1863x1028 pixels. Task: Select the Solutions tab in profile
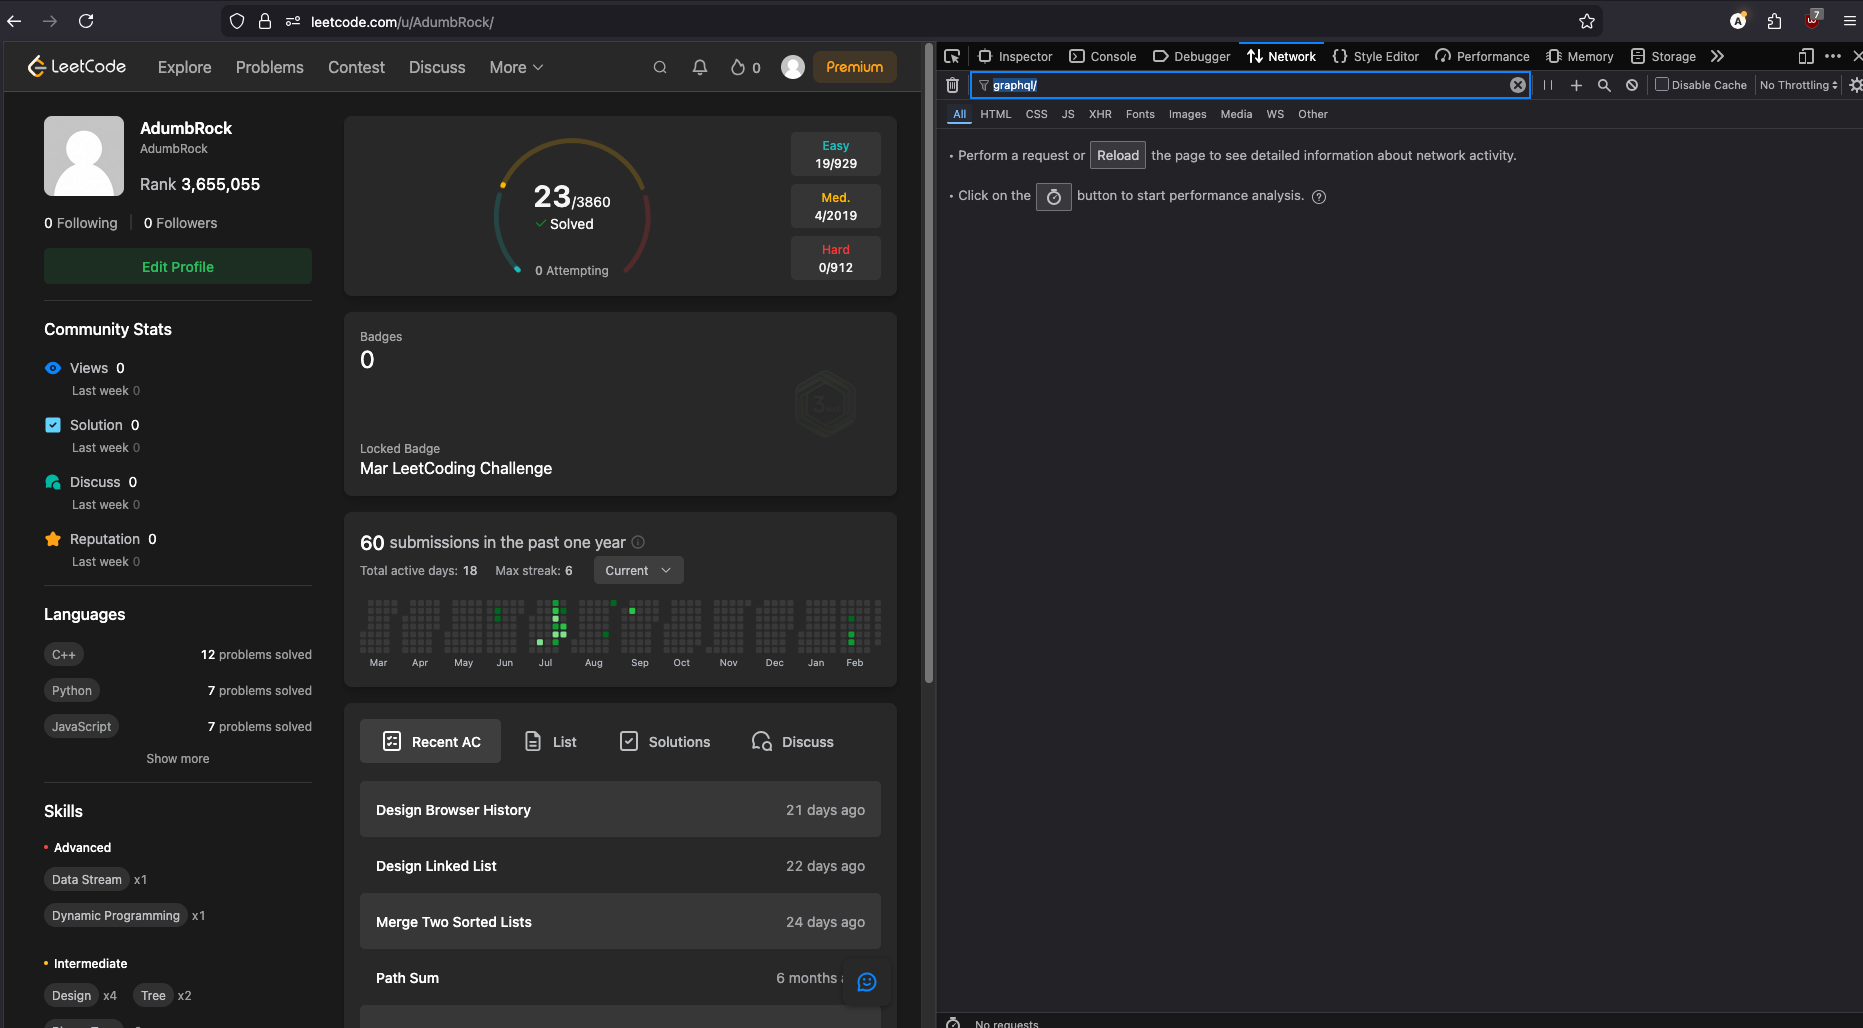[665, 741]
